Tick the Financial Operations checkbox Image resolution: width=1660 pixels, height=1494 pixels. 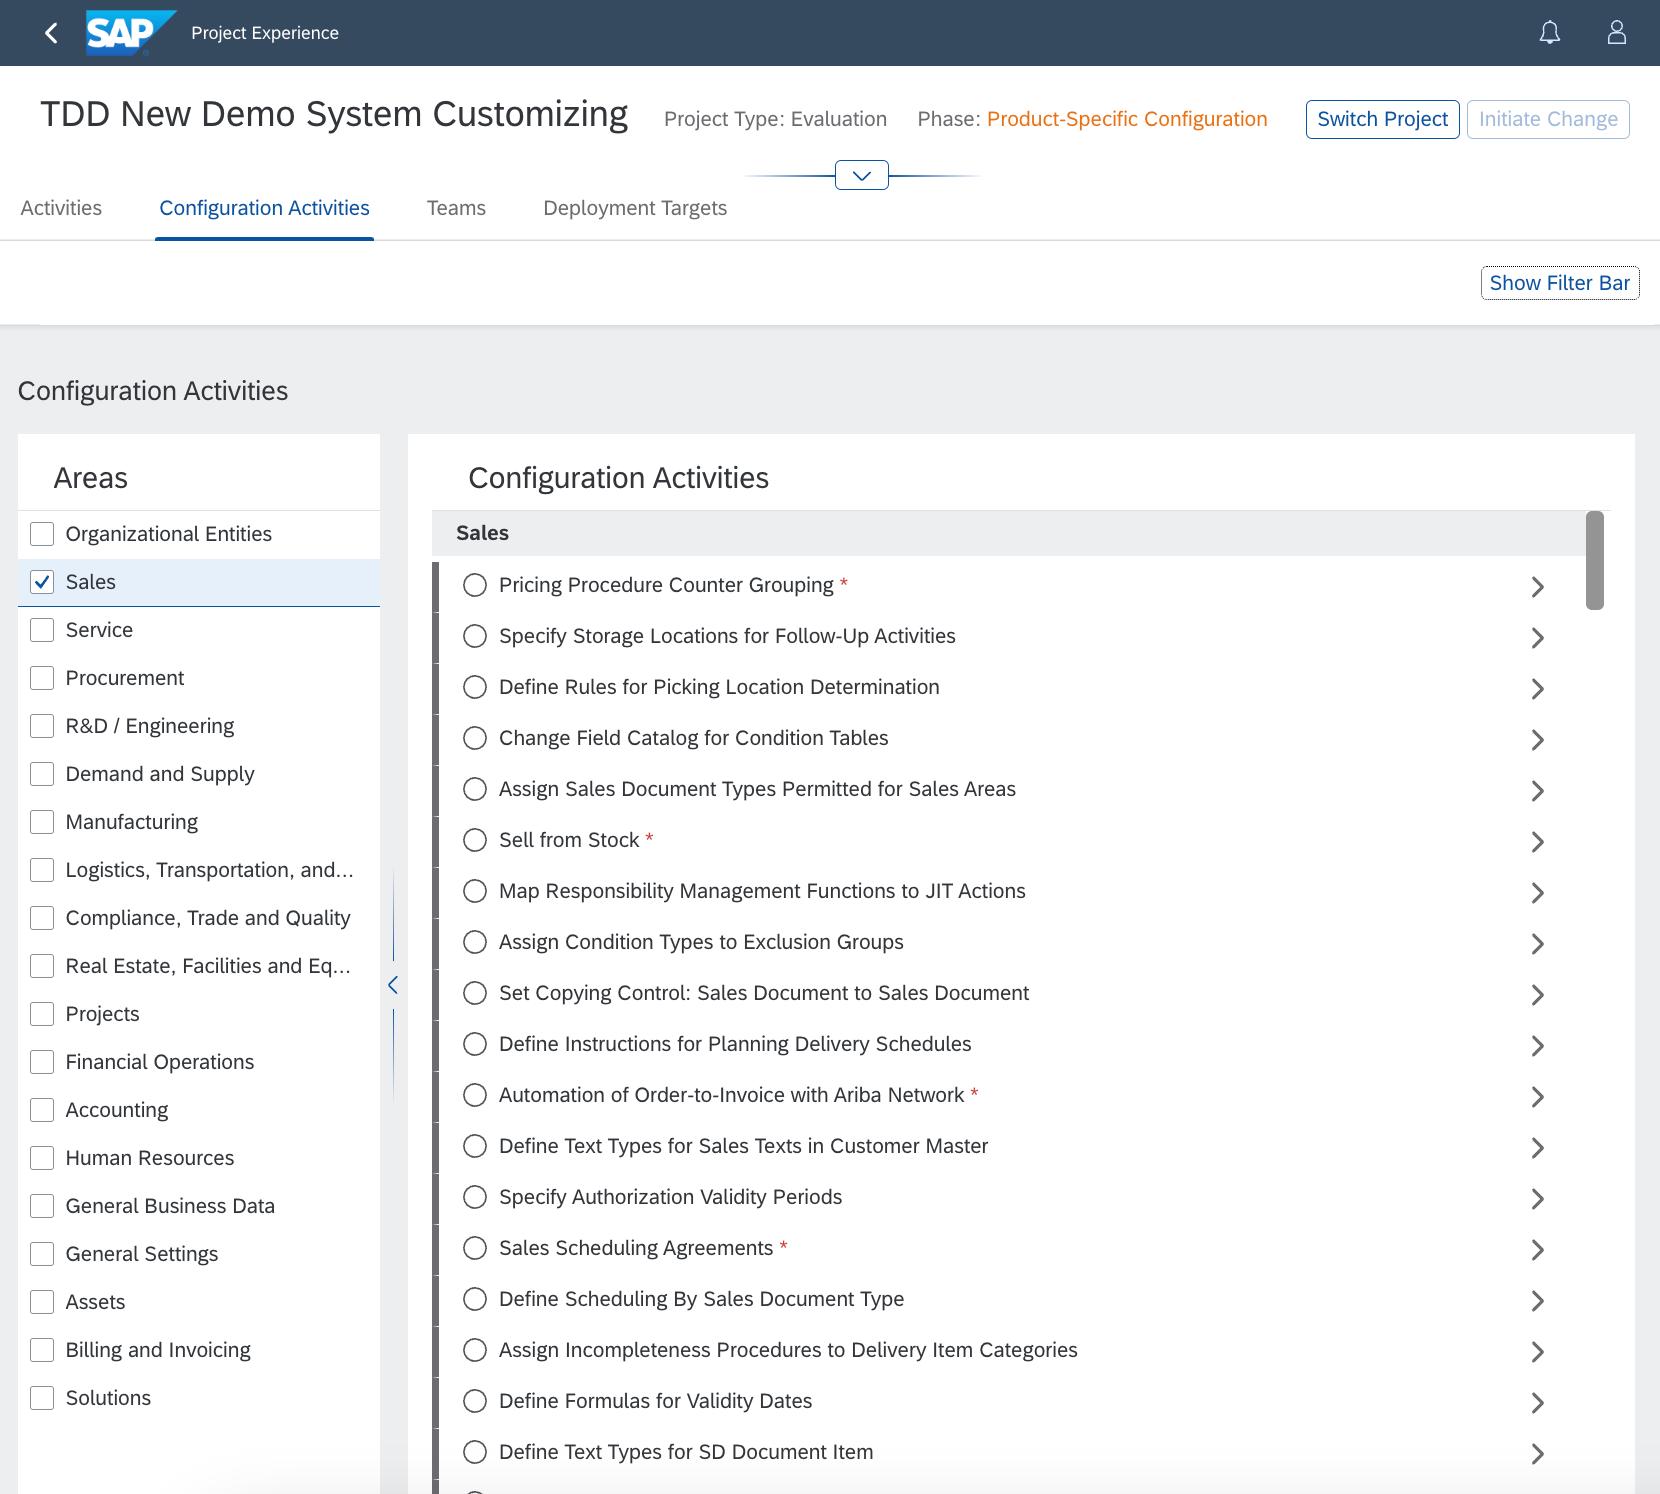(x=42, y=1062)
